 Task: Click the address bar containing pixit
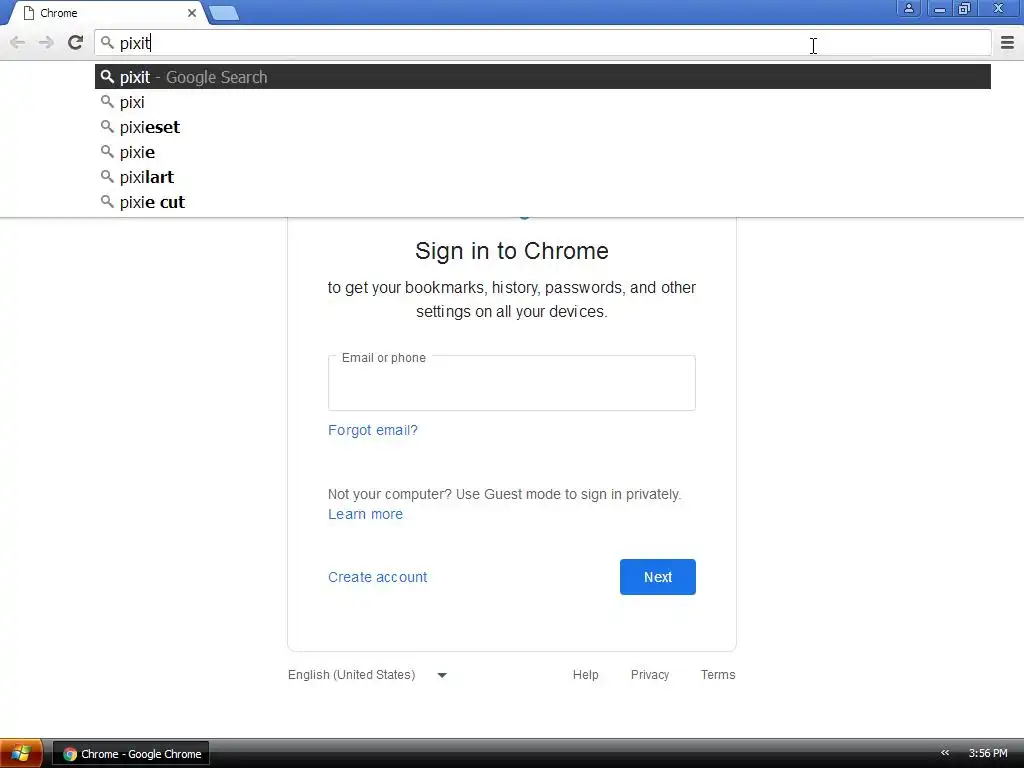pos(543,43)
